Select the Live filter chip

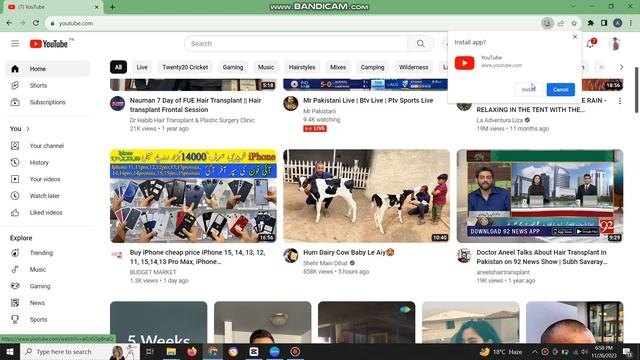(x=142, y=67)
